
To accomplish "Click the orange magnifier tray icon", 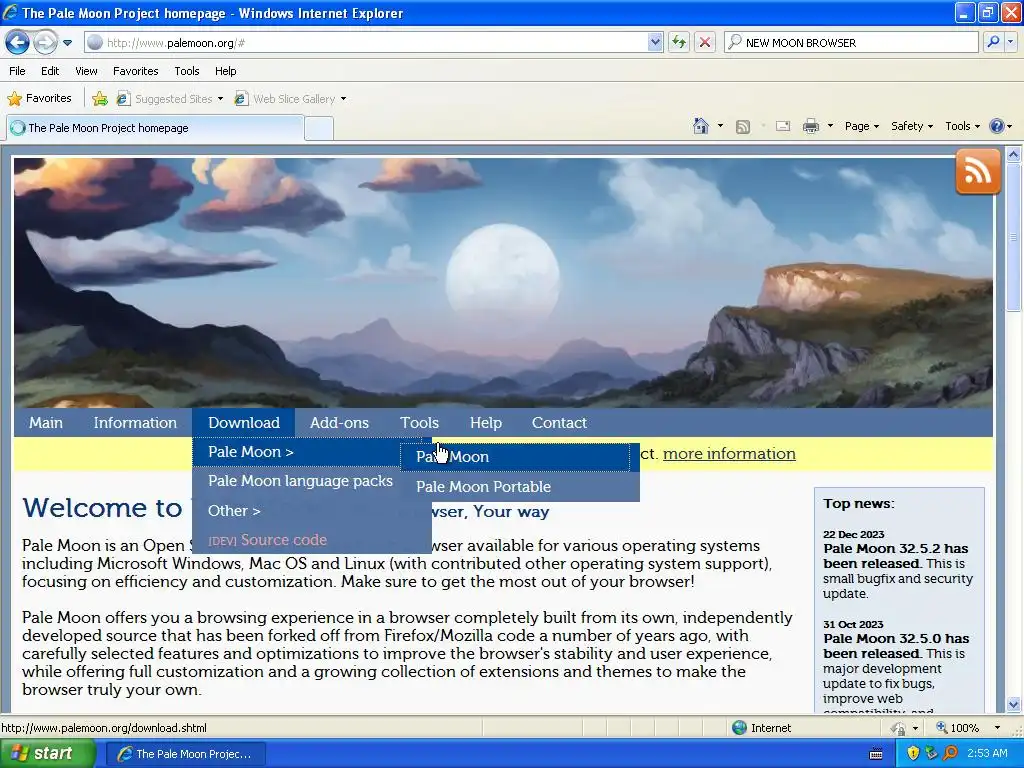I will click(950, 754).
